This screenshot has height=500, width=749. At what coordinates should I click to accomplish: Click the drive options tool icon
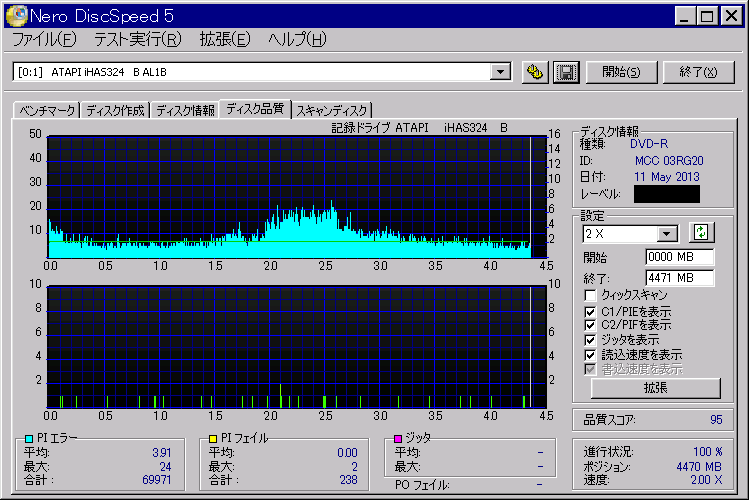535,73
